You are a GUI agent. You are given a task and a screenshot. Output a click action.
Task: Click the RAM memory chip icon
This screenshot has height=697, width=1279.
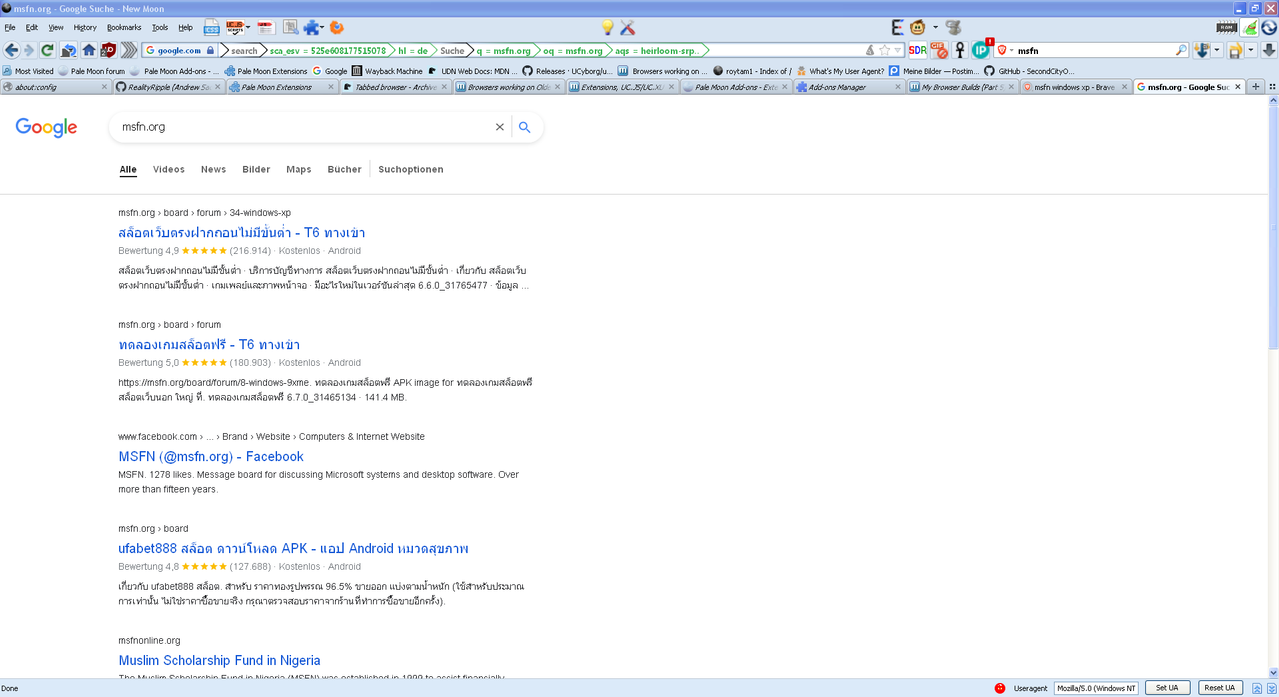1227,27
